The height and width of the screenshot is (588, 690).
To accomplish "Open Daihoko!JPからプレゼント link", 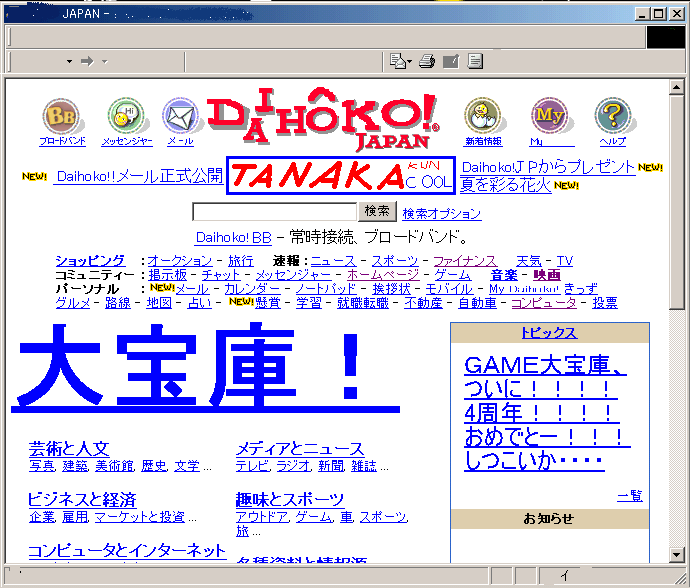I will coord(548,167).
